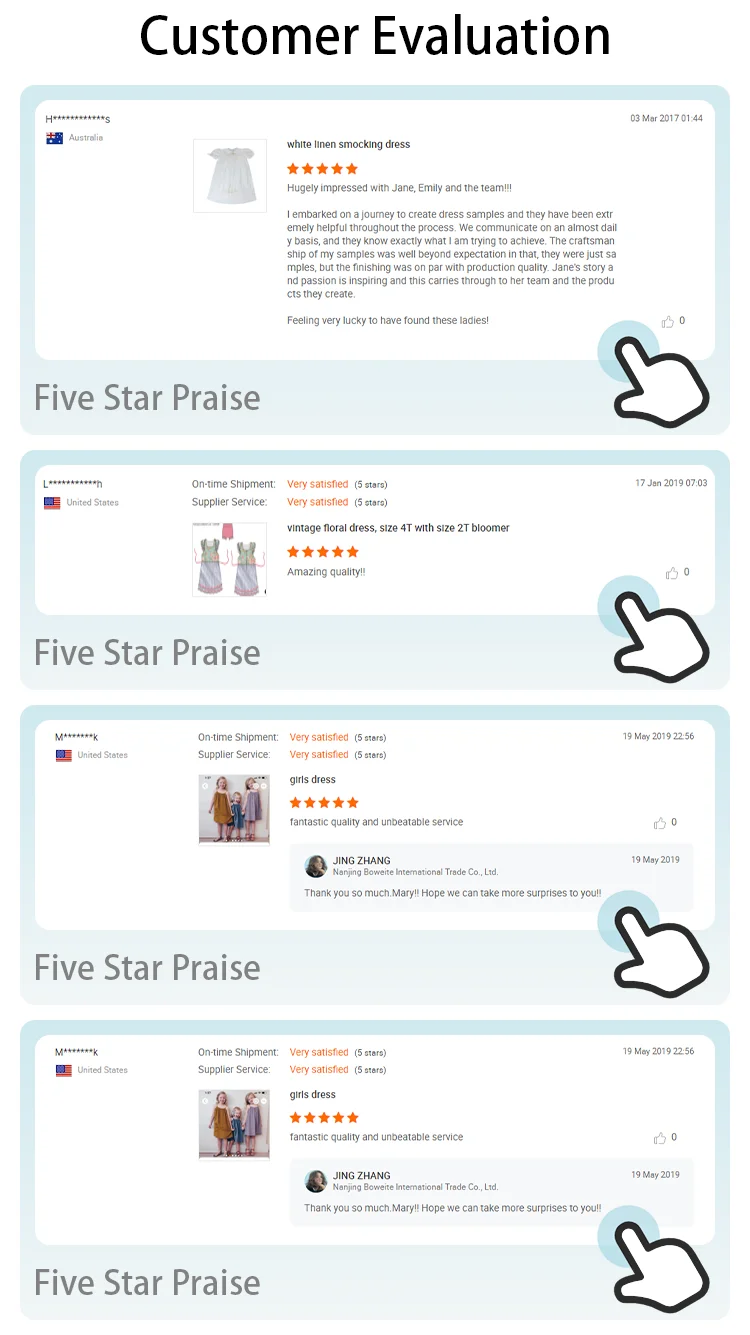The image size is (750, 1335).
Task: Like the white linen smocking dress review
Action: pyautogui.click(x=668, y=322)
